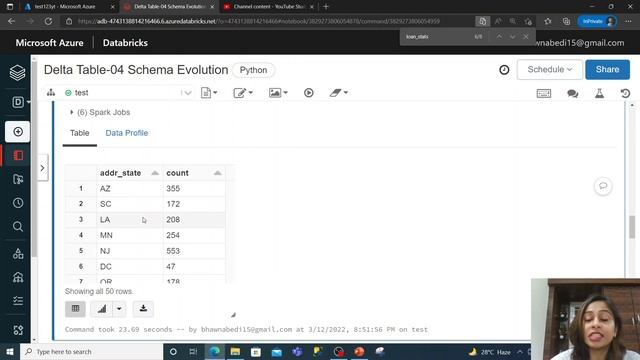
Task: Close the find-in-page bar
Action: pos(526,37)
